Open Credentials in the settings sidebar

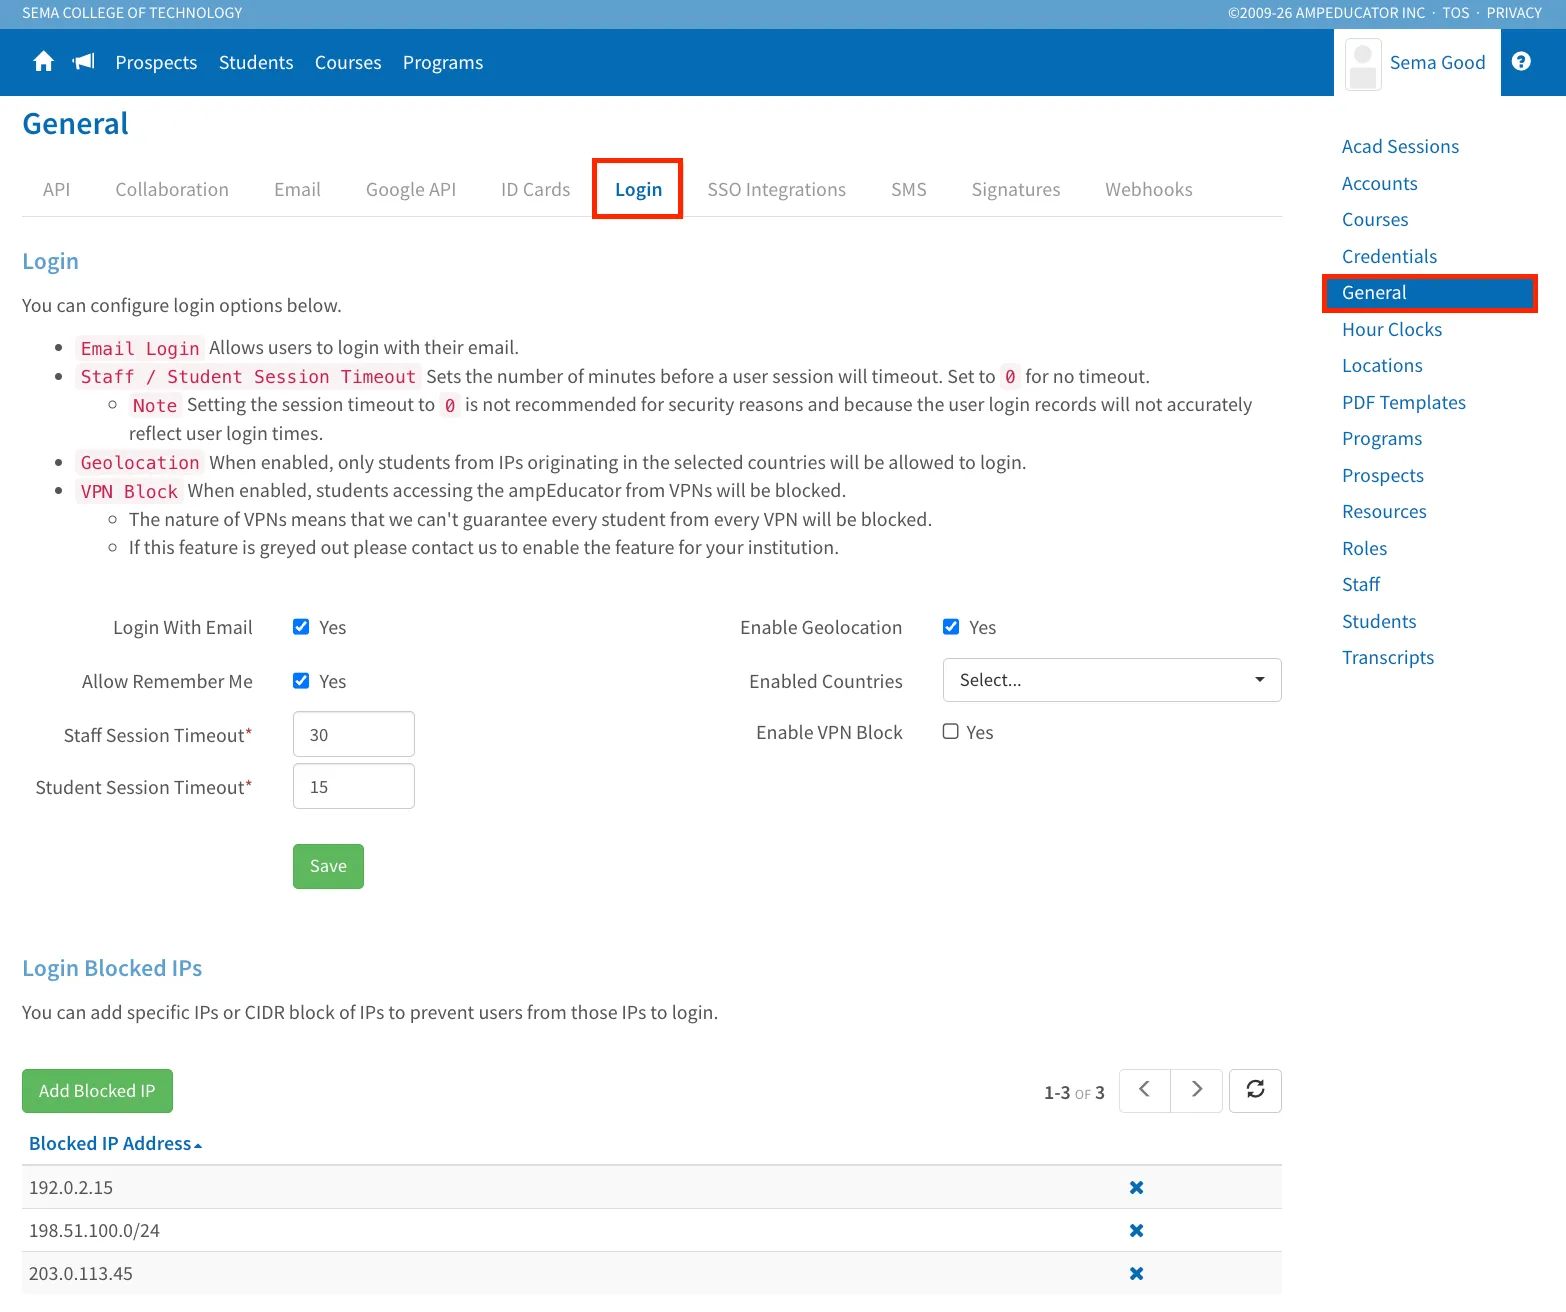click(x=1389, y=257)
